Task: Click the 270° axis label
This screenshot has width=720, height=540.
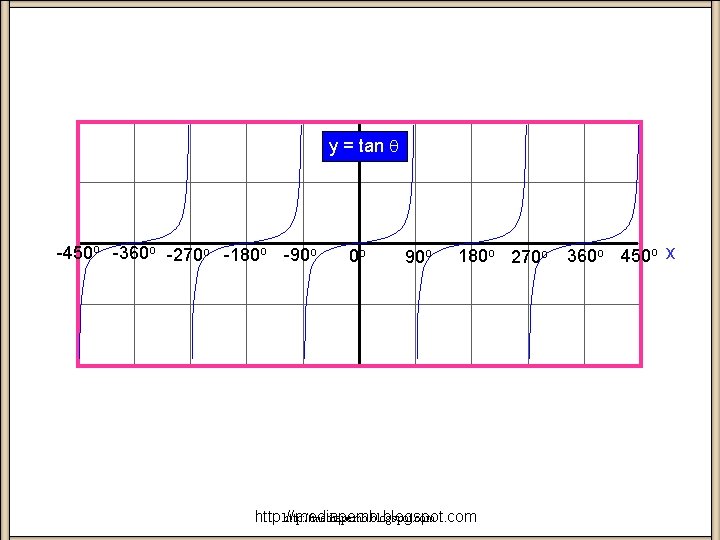Action: tap(529, 257)
